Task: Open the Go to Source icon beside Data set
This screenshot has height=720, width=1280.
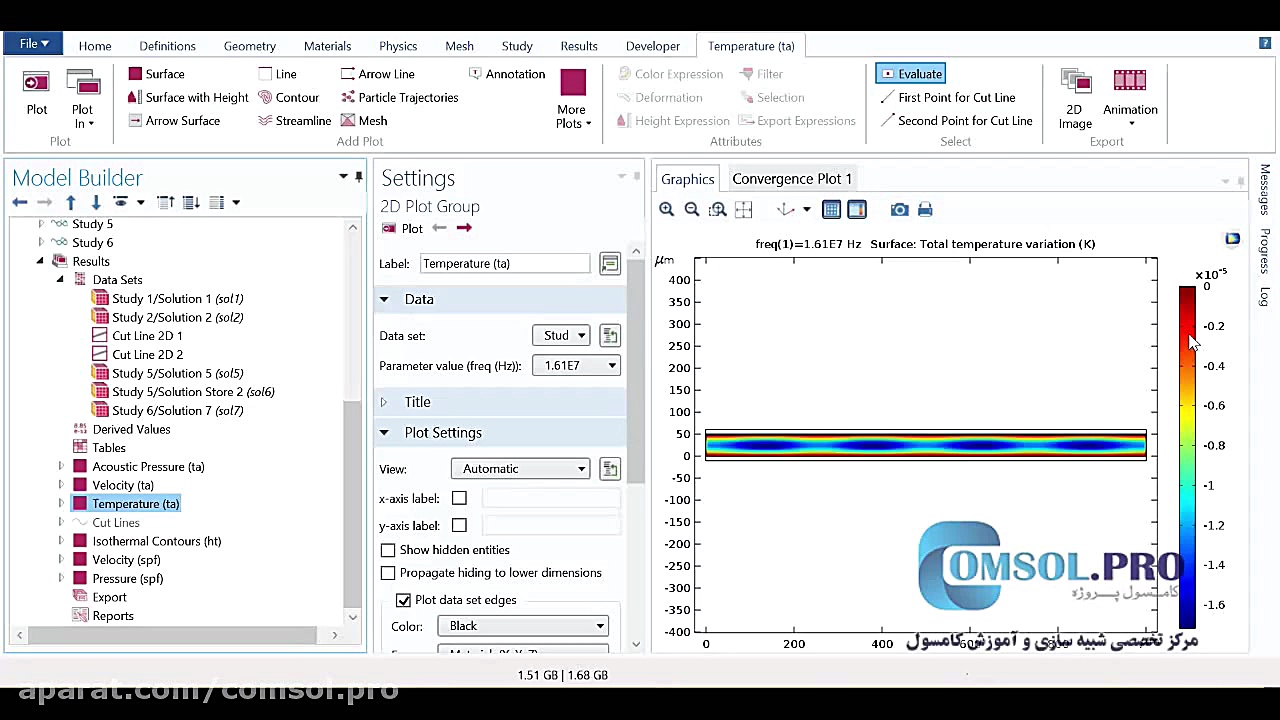Action: pyautogui.click(x=610, y=336)
